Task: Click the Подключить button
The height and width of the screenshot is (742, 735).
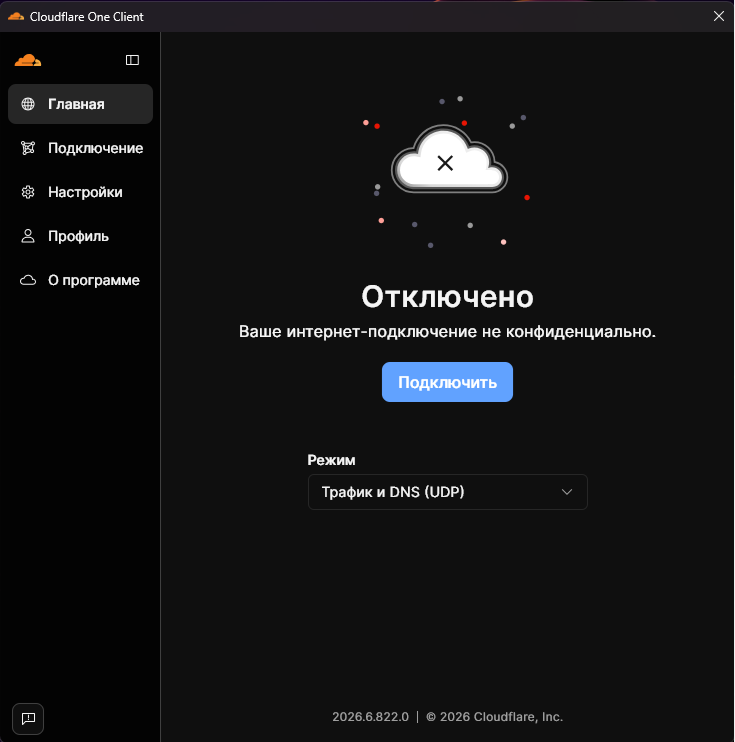Action: 447,382
